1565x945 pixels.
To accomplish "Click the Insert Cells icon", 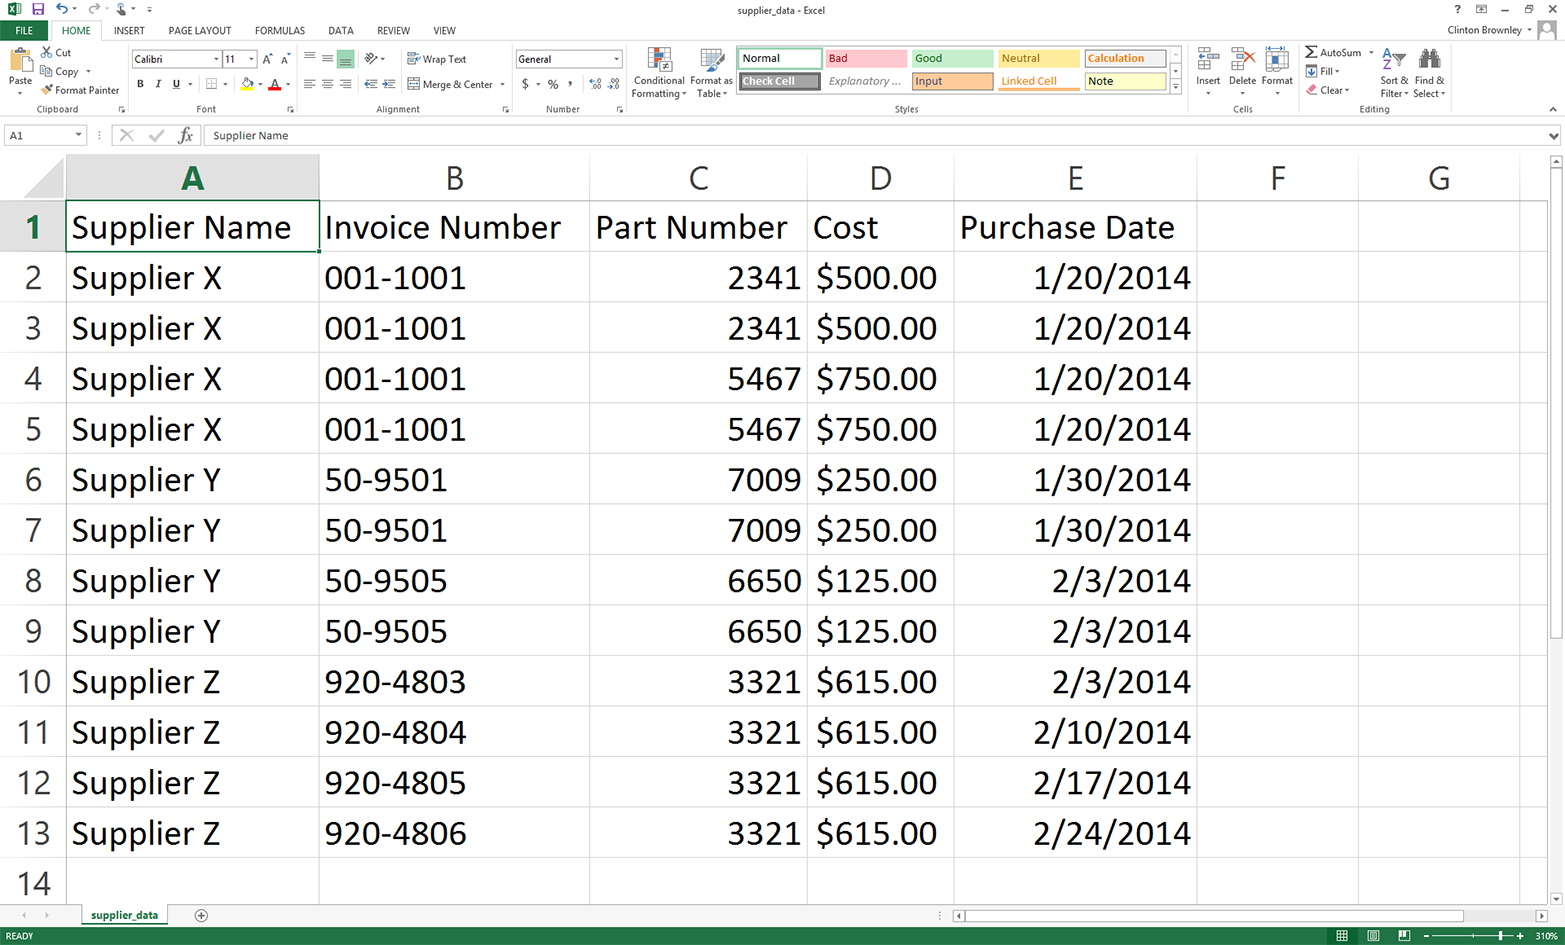I will [1208, 64].
